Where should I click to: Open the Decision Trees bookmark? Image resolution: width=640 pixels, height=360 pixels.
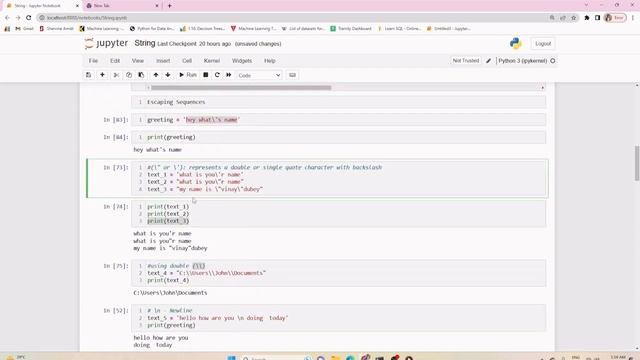(202, 29)
